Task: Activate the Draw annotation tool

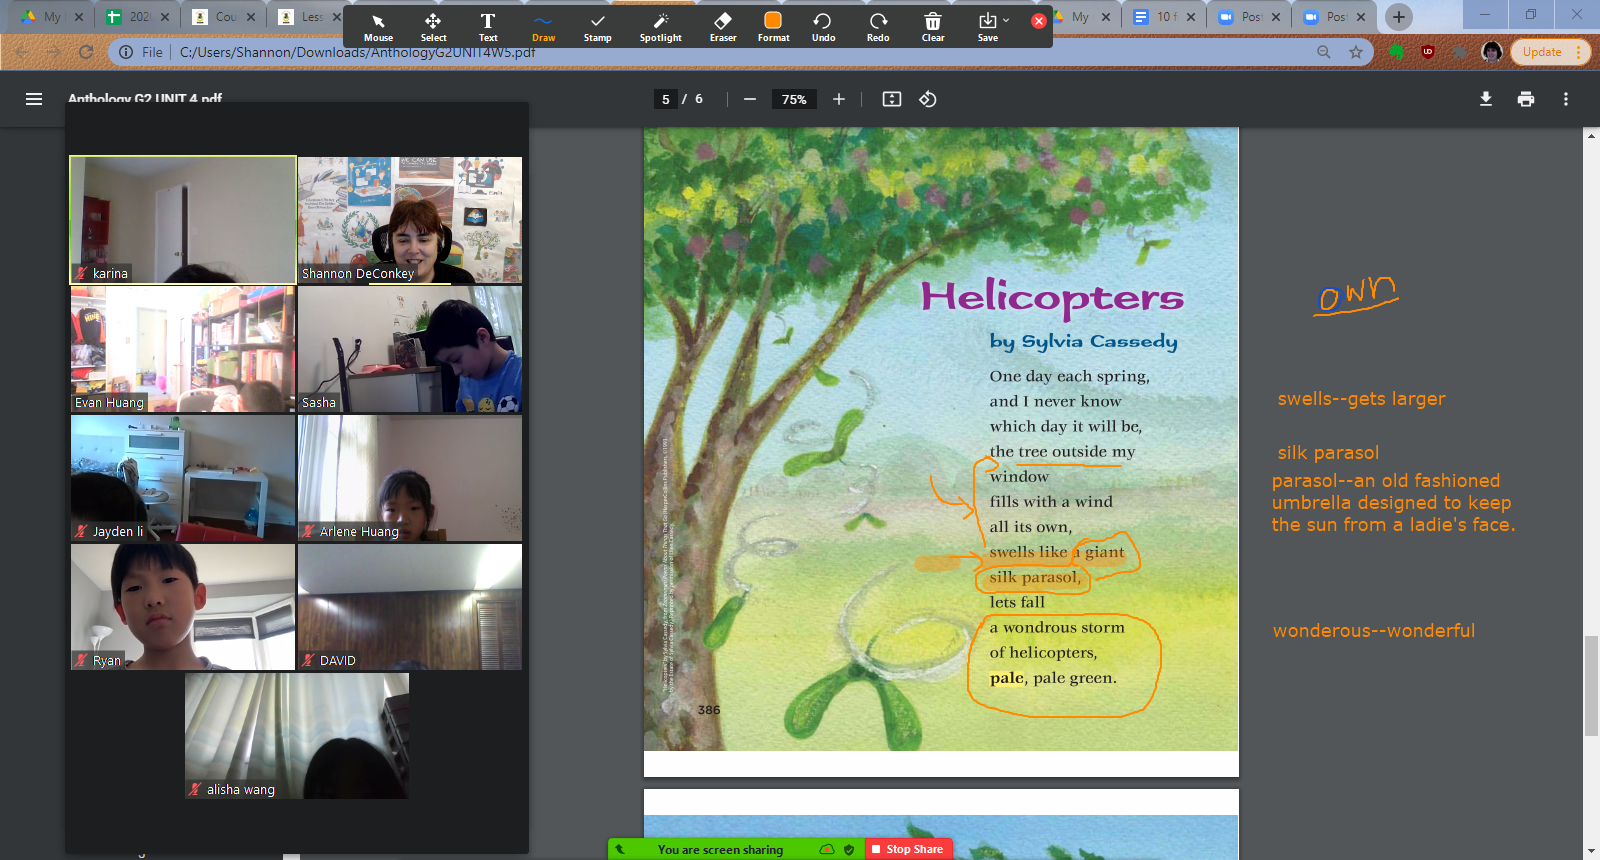Action: coord(543,27)
